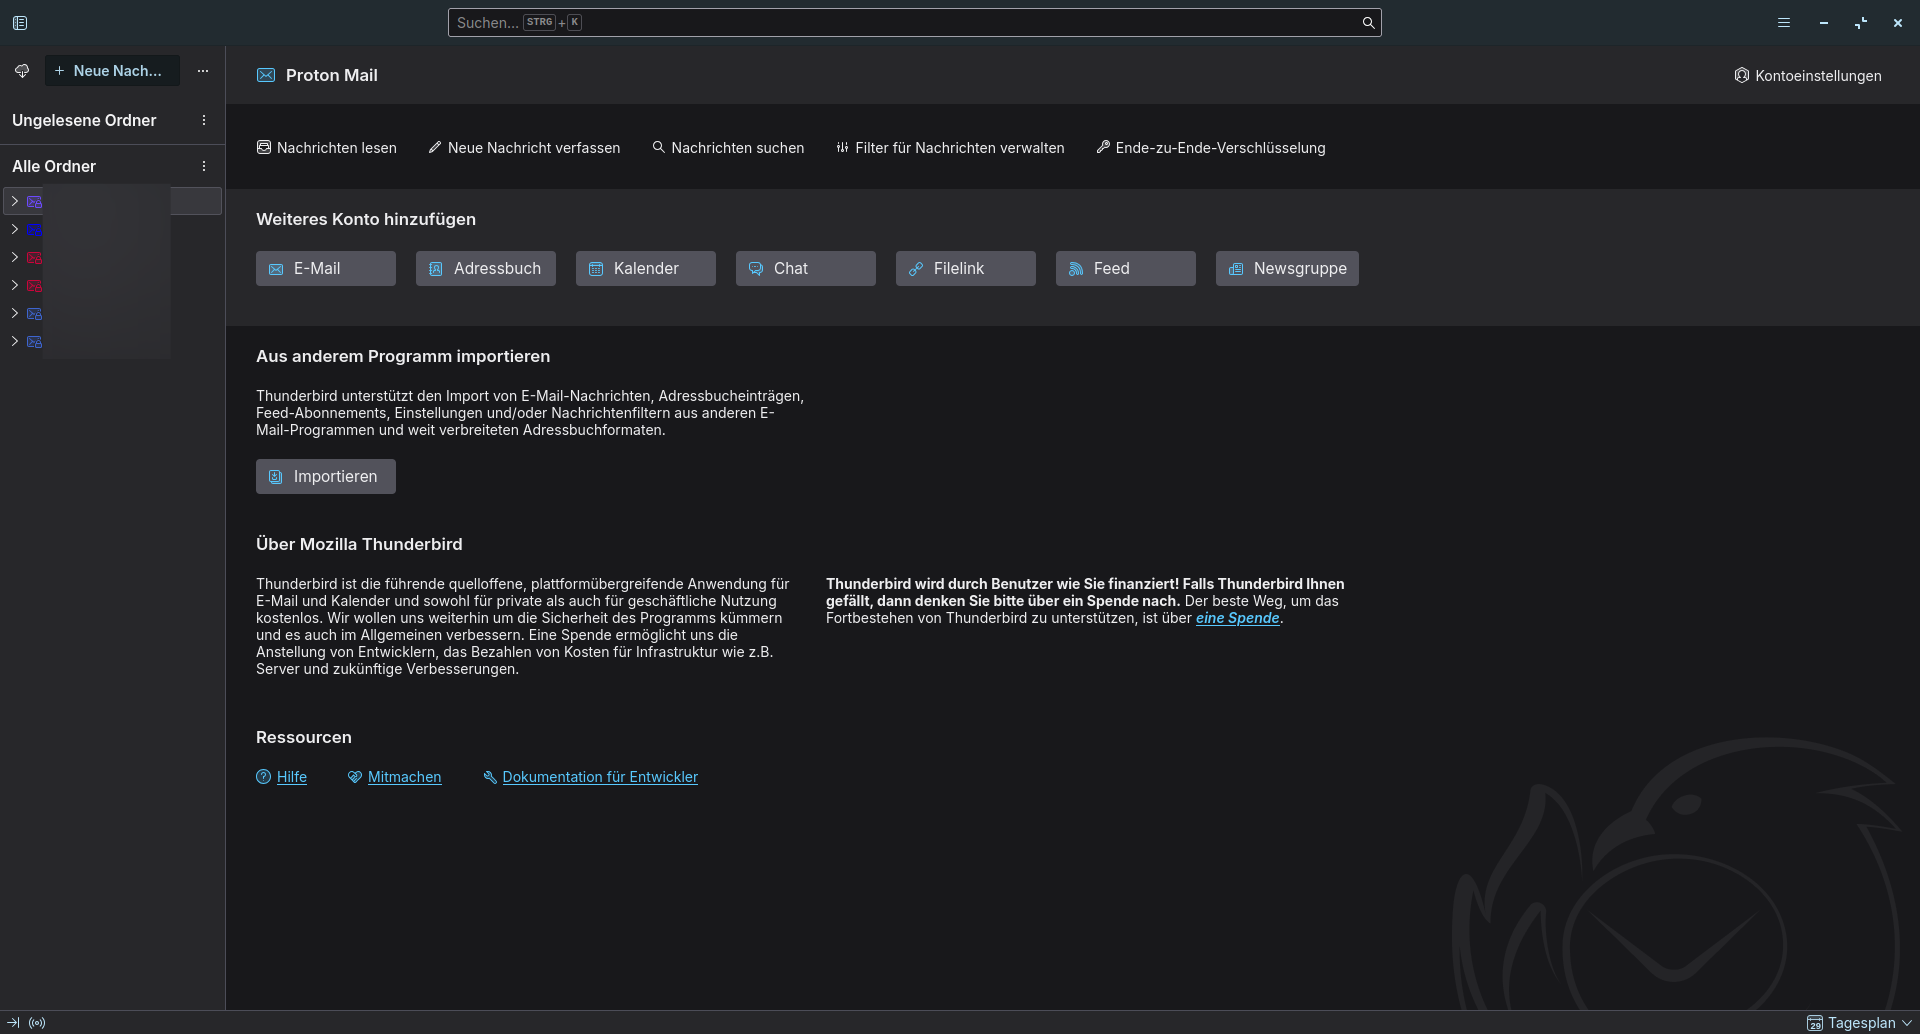Set up a Chat account
The height and width of the screenshot is (1034, 1920).
pos(806,269)
